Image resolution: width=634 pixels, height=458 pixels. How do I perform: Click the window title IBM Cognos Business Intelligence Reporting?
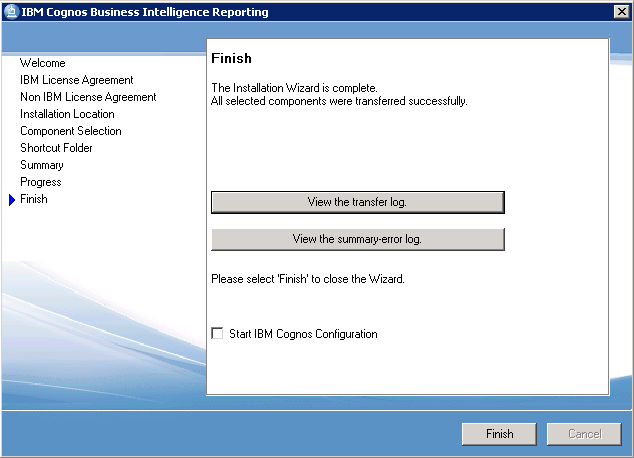point(145,12)
